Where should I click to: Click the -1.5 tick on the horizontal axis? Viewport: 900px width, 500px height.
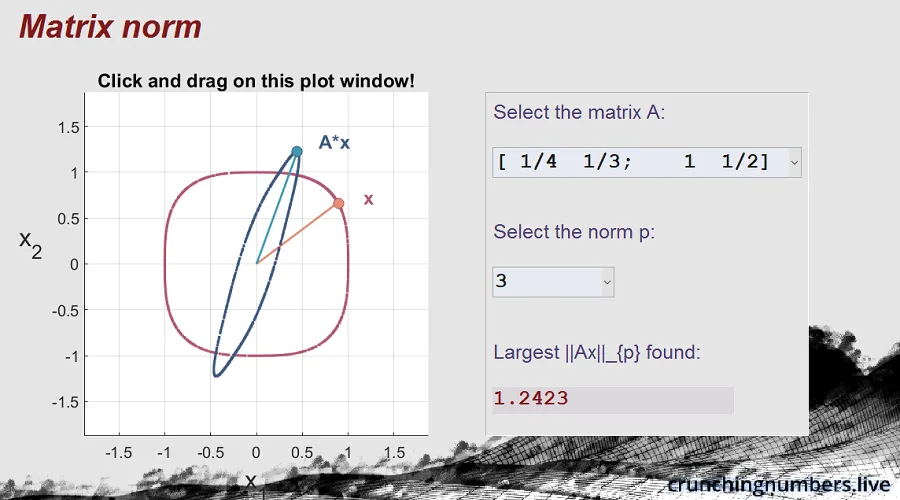click(x=119, y=453)
